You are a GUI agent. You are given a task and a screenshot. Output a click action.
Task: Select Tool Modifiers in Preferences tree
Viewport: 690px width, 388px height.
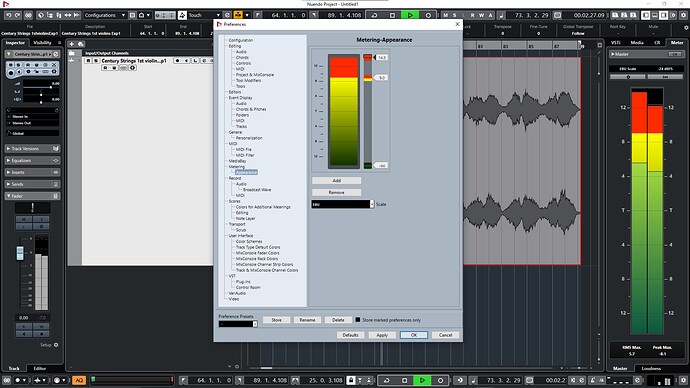tap(249, 81)
